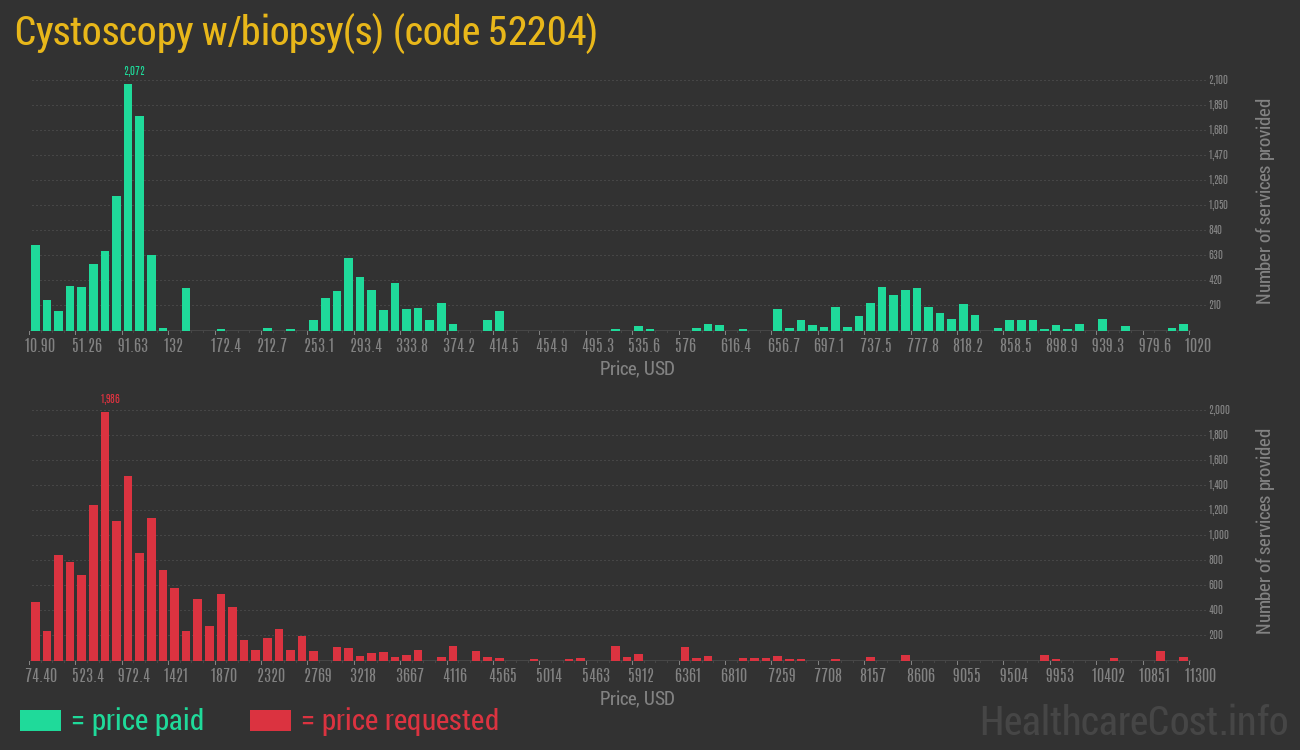Select the red price requested legend swatch
The height and width of the screenshot is (750, 1300).
click(x=270, y=720)
